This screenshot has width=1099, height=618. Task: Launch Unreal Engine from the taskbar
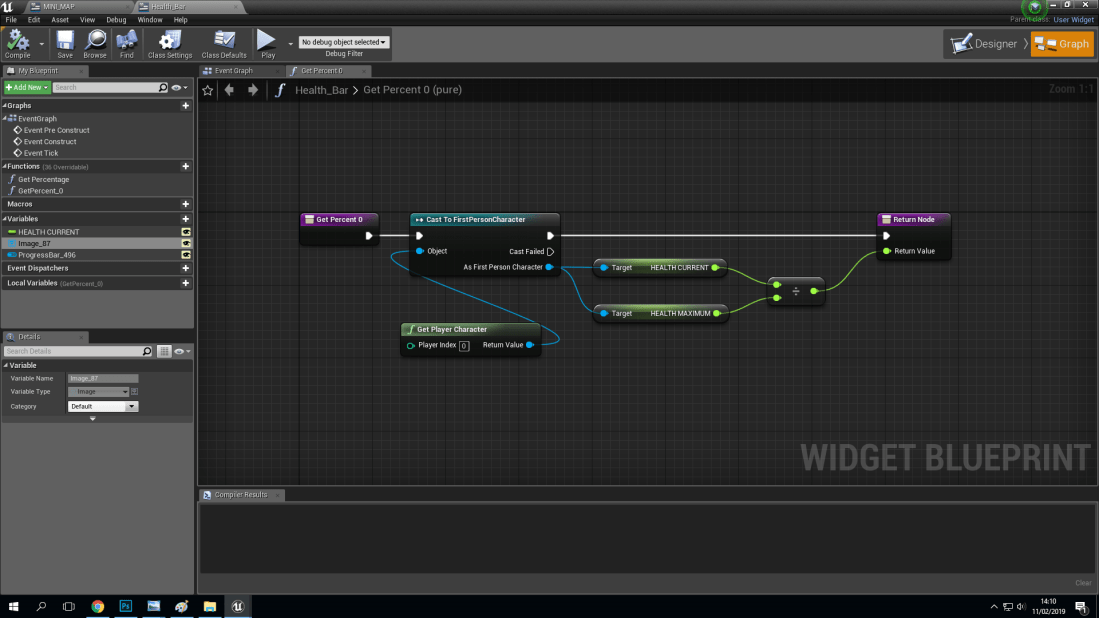coord(238,606)
